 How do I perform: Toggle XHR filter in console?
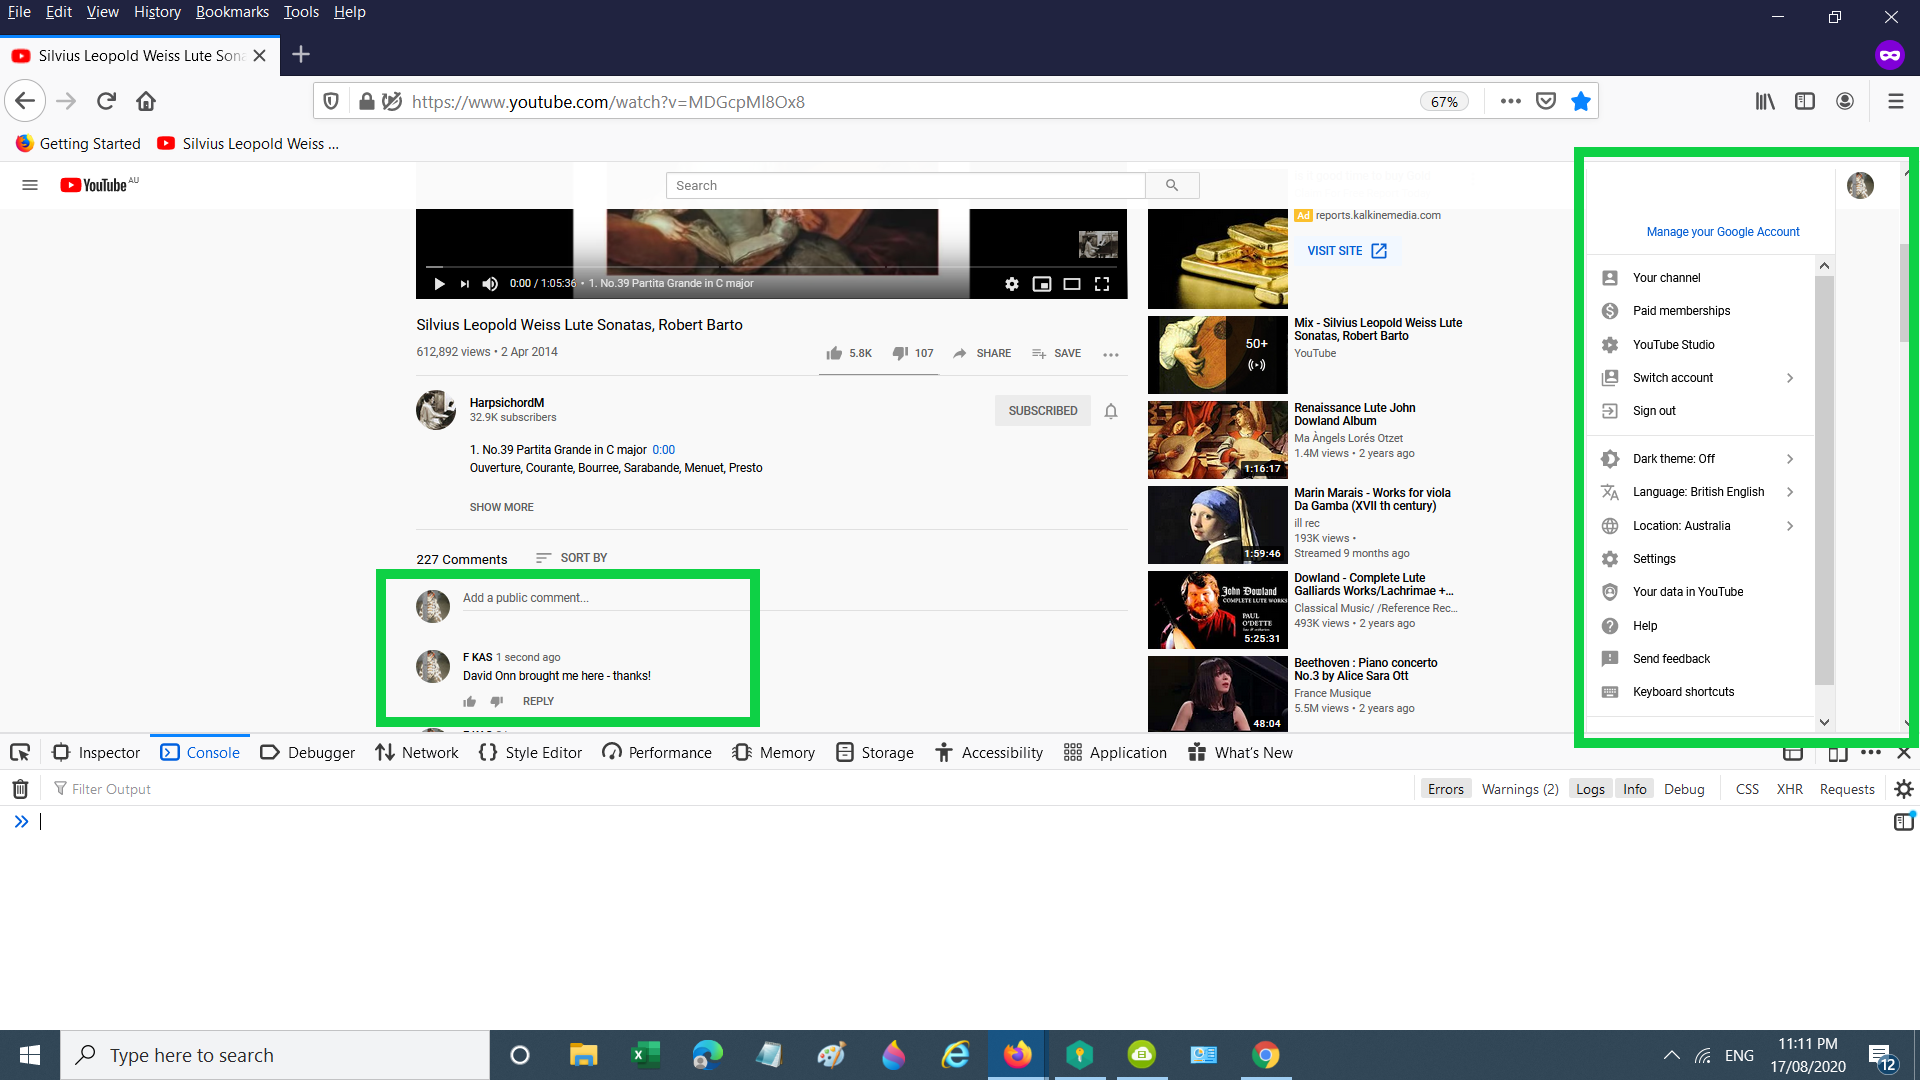coord(1789,789)
